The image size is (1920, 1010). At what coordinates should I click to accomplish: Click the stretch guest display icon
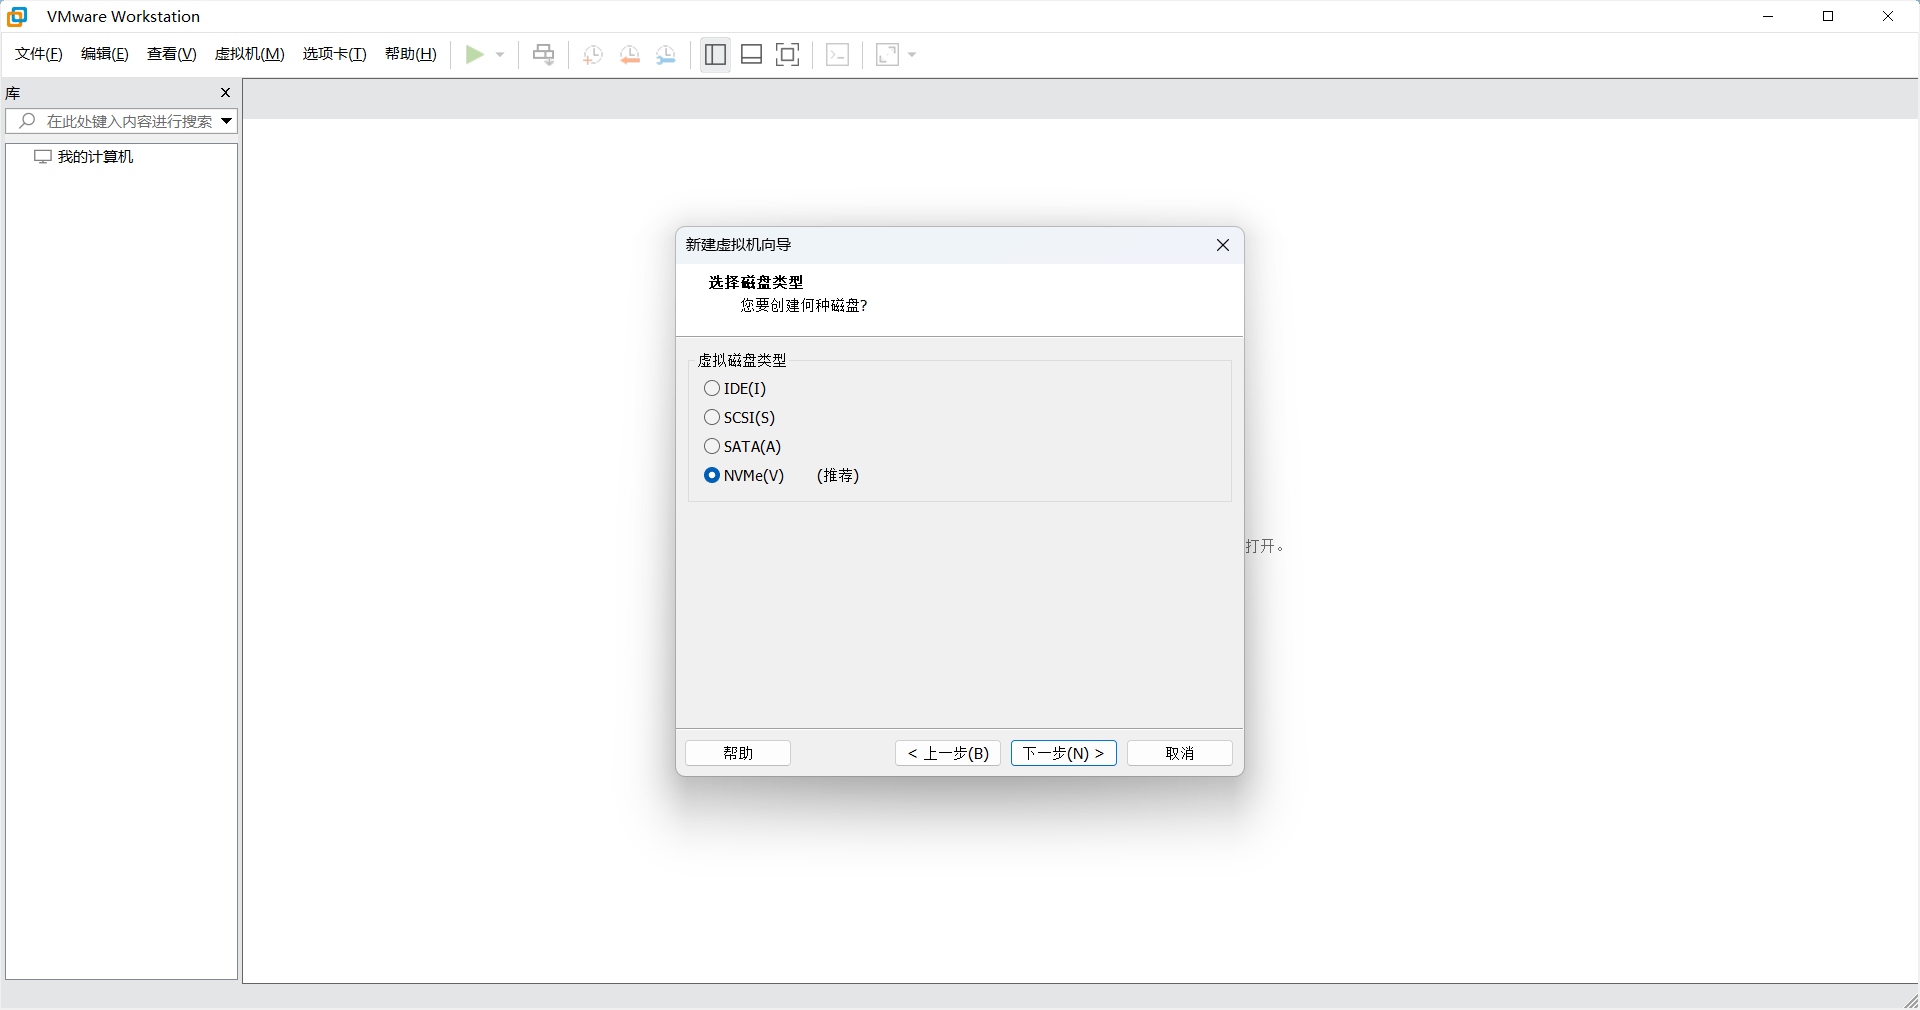click(x=887, y=54)
